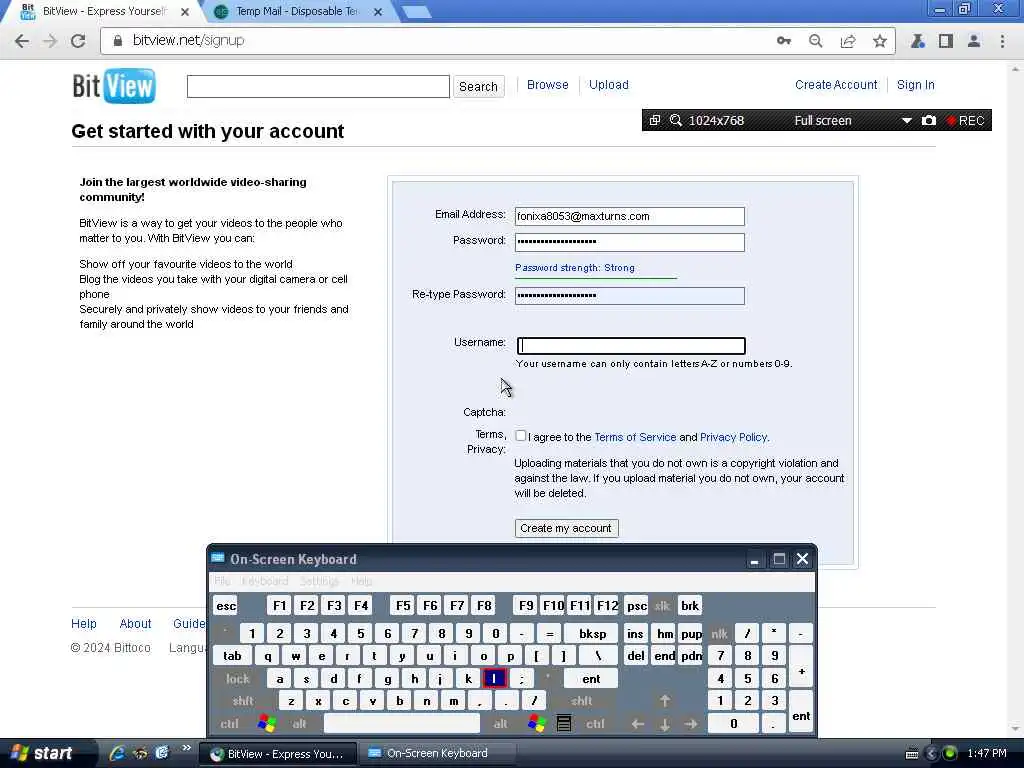The width and height of the screenshot is (1024, 768).
Task: Click the right arrow key on keyboard
Action: pyautogui.click(x=691, y=724)
